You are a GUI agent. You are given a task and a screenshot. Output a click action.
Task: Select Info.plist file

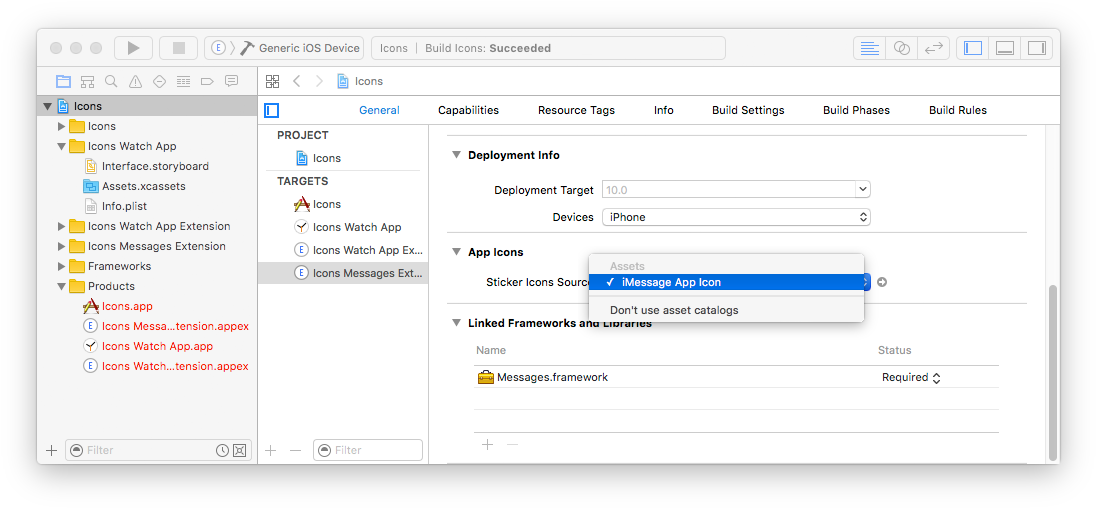click(124, 206)
